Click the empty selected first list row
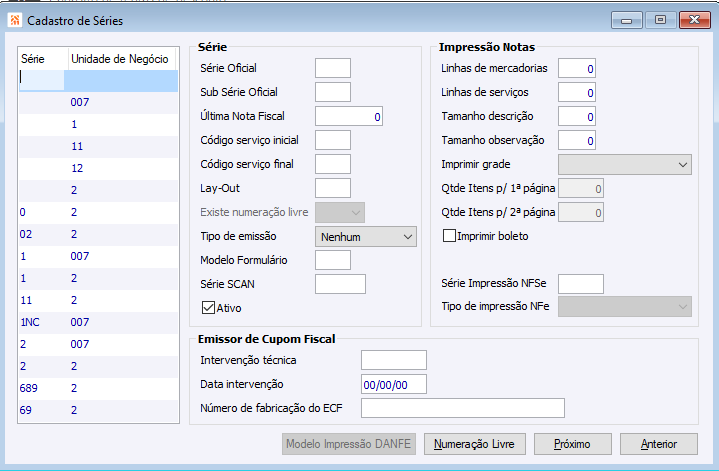The width and height of the screenshot is (719, 471). point(98,80)
